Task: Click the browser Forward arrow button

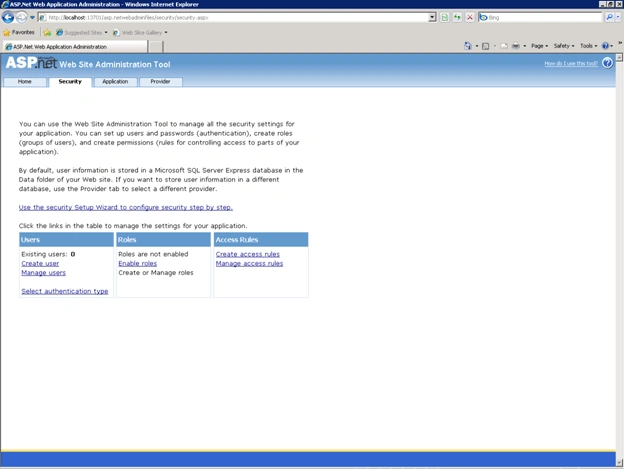Action: [21, 18]
